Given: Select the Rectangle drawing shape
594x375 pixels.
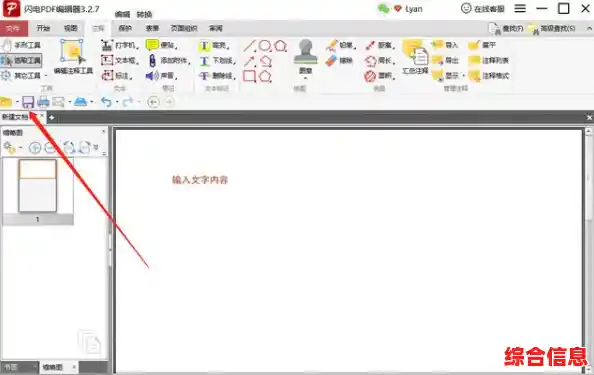Looking at the screenshot, I should tap(250, 76).
